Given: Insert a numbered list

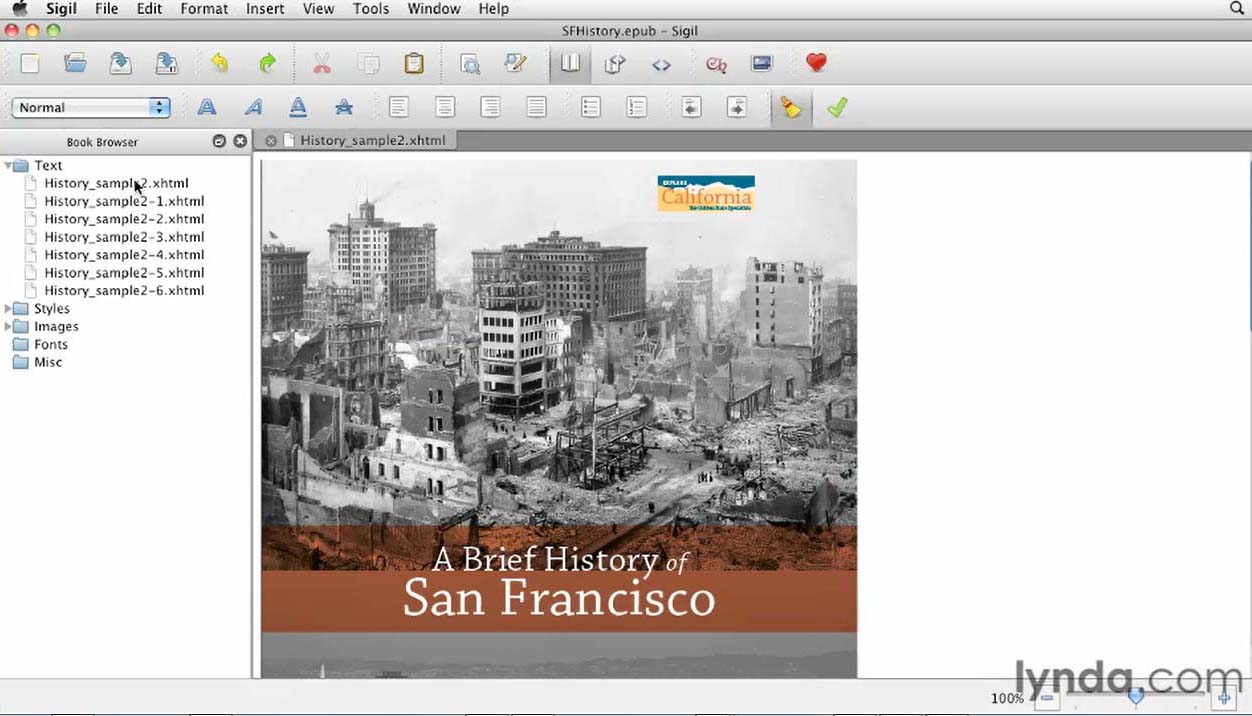Looking at the screenshot, I should coord(637,108).
